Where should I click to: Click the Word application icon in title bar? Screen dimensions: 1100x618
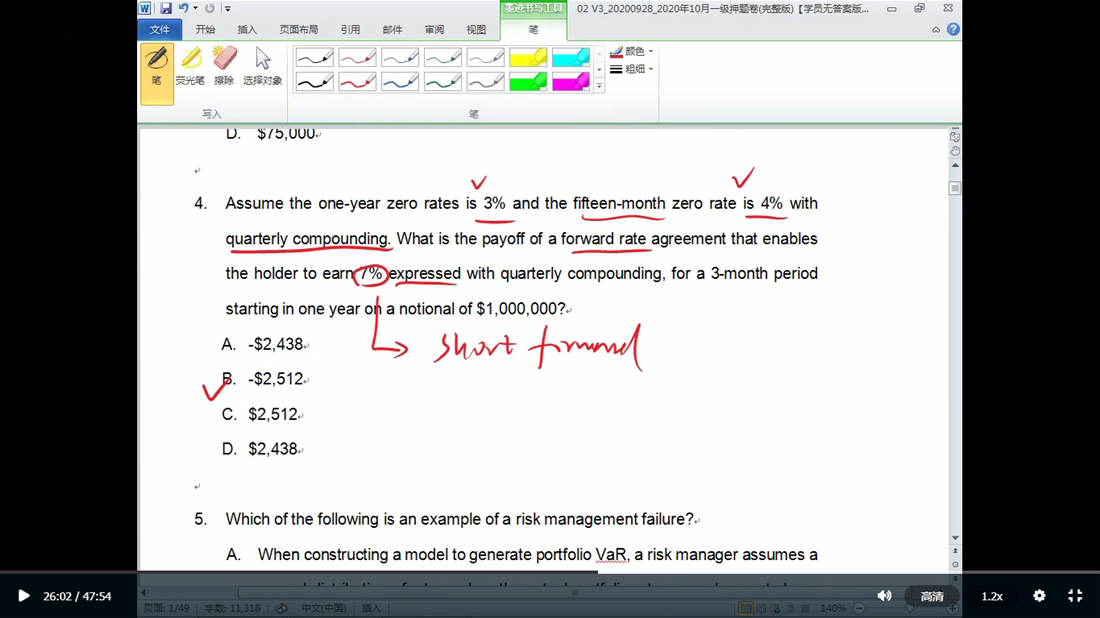tap(145, 8)
